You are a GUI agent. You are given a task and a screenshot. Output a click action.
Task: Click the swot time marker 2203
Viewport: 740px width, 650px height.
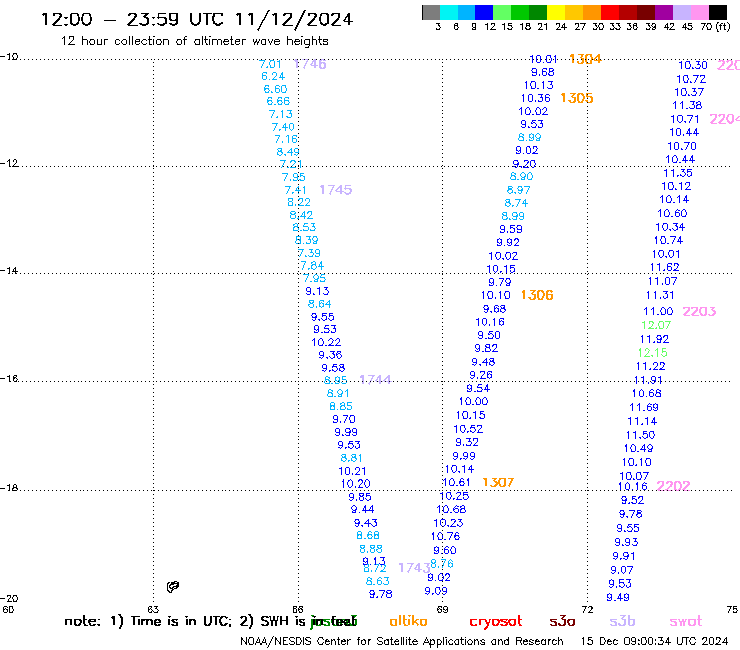[699, 312]
